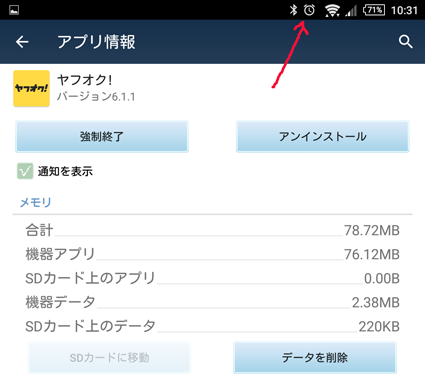Tap the 0.00B value

[382, 278]
